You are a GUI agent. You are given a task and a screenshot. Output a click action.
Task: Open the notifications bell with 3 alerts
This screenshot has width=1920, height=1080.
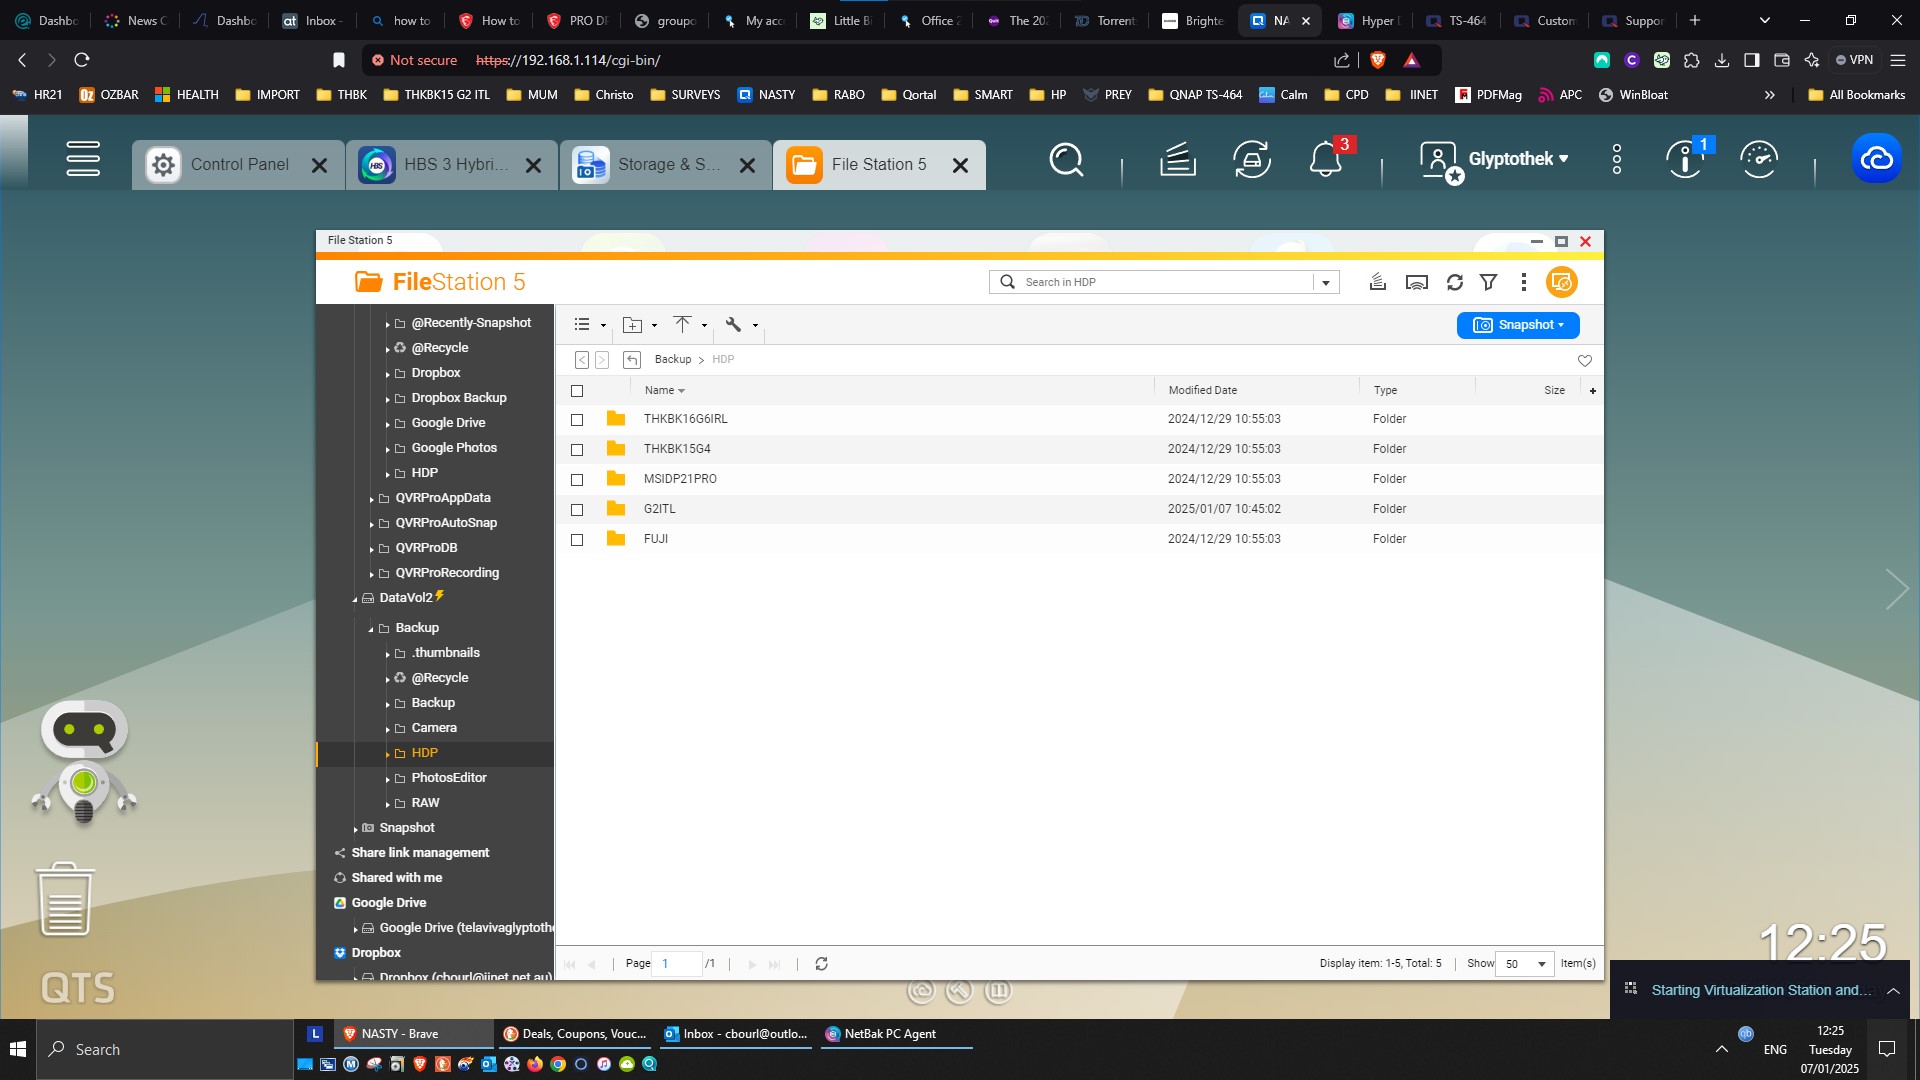(1326, 159)
